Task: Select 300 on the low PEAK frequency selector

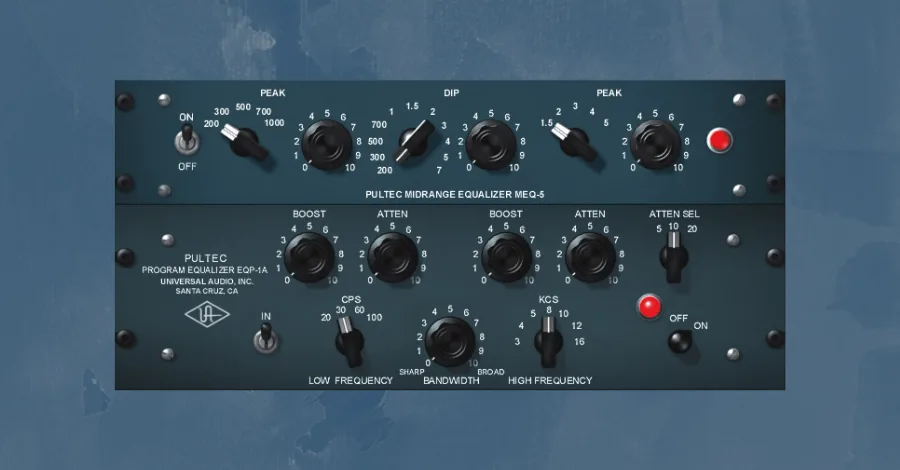Action: [x=222, y=112]
